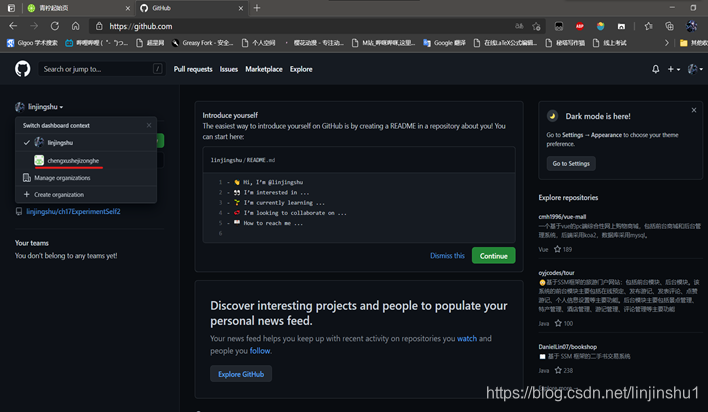
Task: Open Manage organizations entry
Action: (x=86, y=178)
